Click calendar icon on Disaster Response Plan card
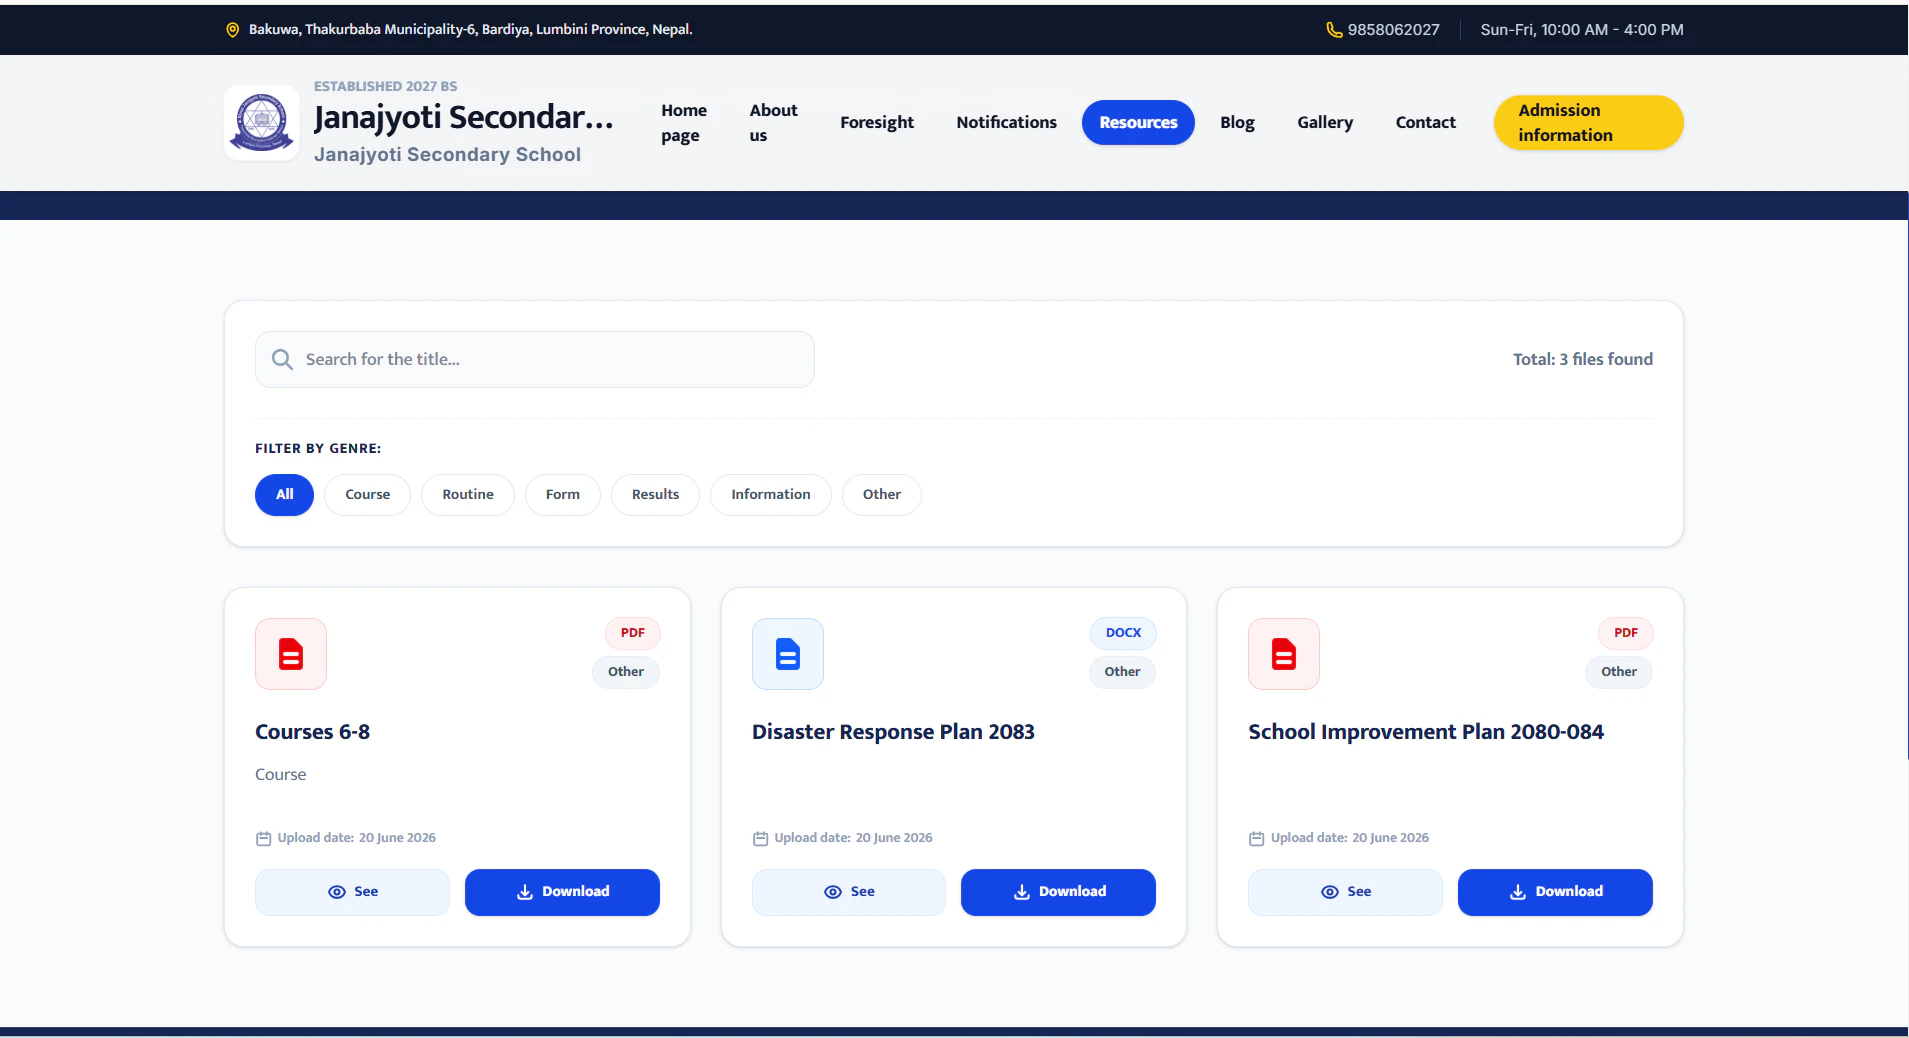Viewport: 1909px width, 1038px height. point(760,839)
